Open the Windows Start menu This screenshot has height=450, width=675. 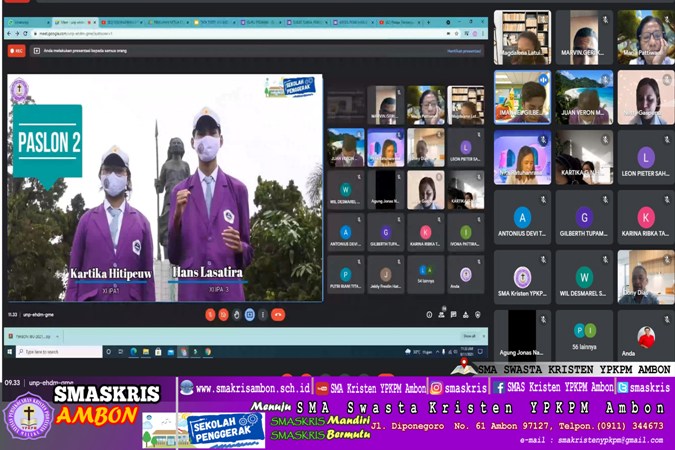[x=9, y=352]
